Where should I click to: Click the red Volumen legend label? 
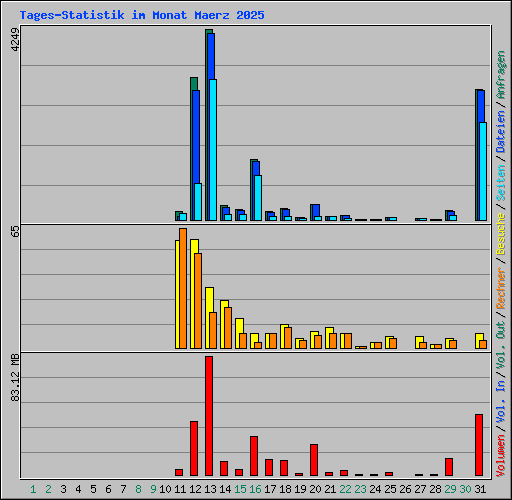[x=500, y=455]
